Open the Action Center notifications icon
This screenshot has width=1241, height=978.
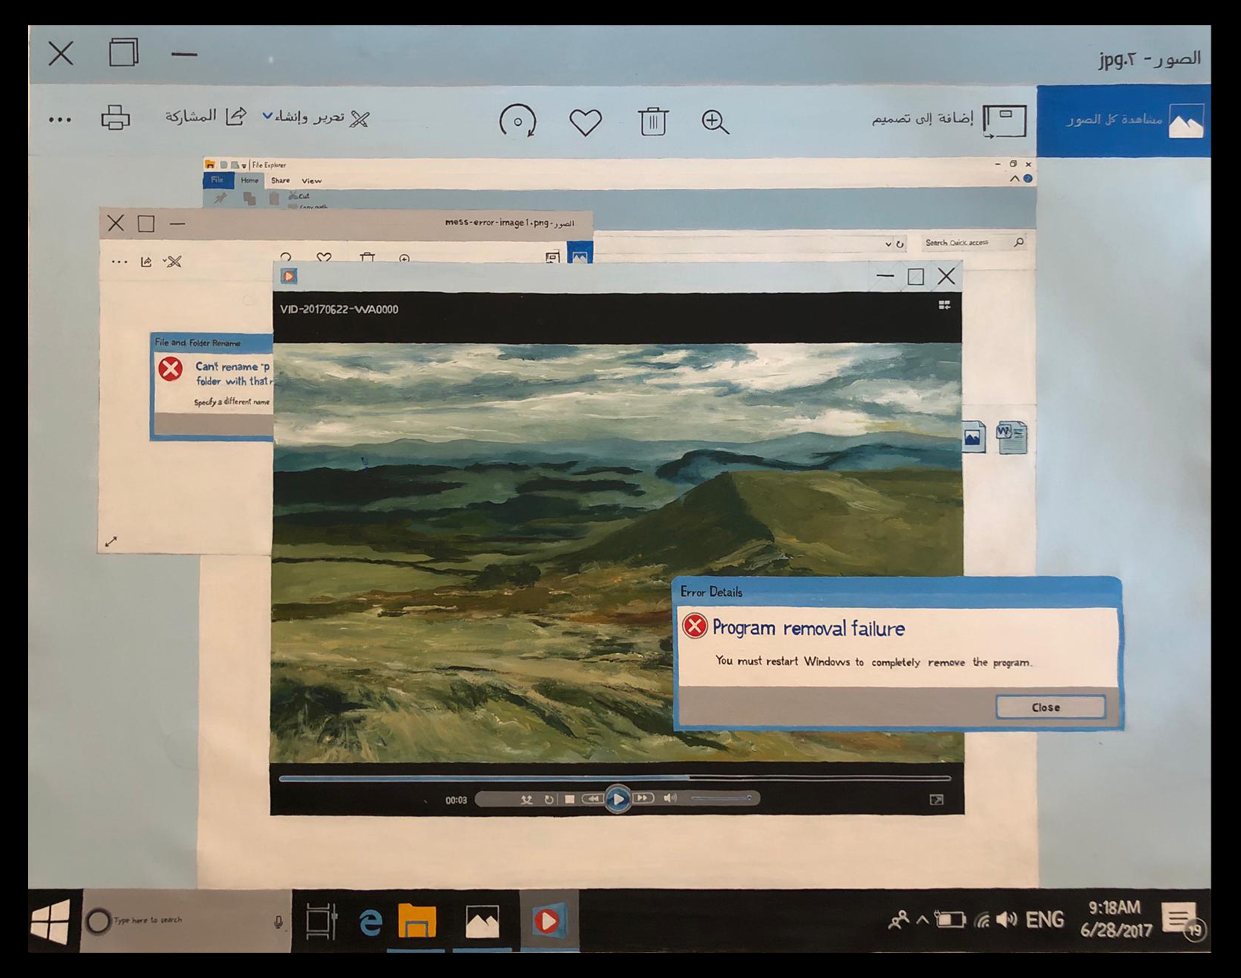[1182, 920]
